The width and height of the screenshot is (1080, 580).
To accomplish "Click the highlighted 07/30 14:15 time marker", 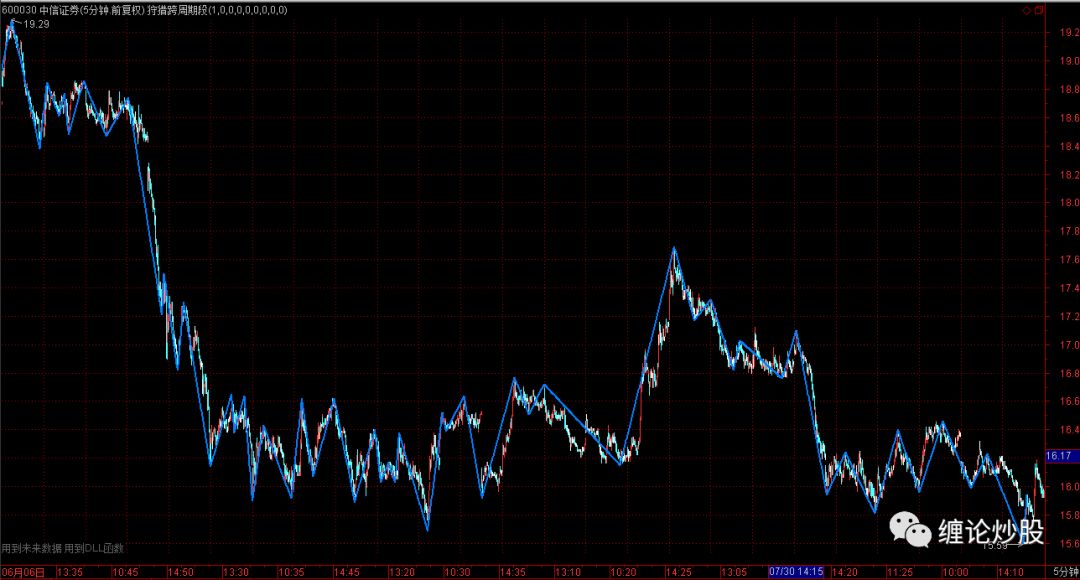I will (796, 573).
